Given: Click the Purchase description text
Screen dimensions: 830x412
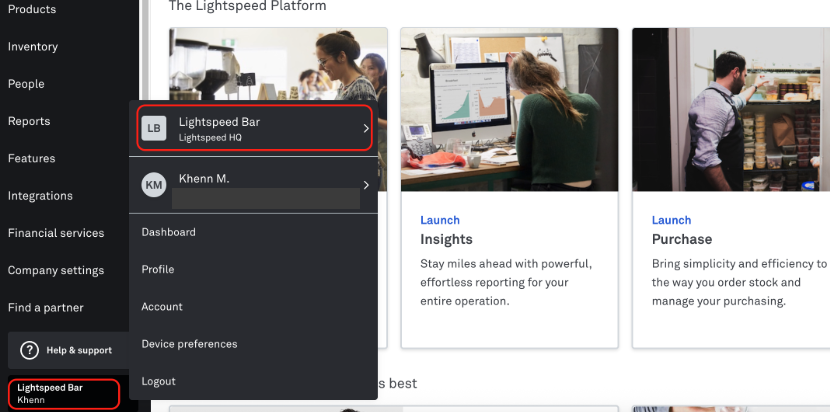Looking at the screenshot, I should click(x=739, y=282).
